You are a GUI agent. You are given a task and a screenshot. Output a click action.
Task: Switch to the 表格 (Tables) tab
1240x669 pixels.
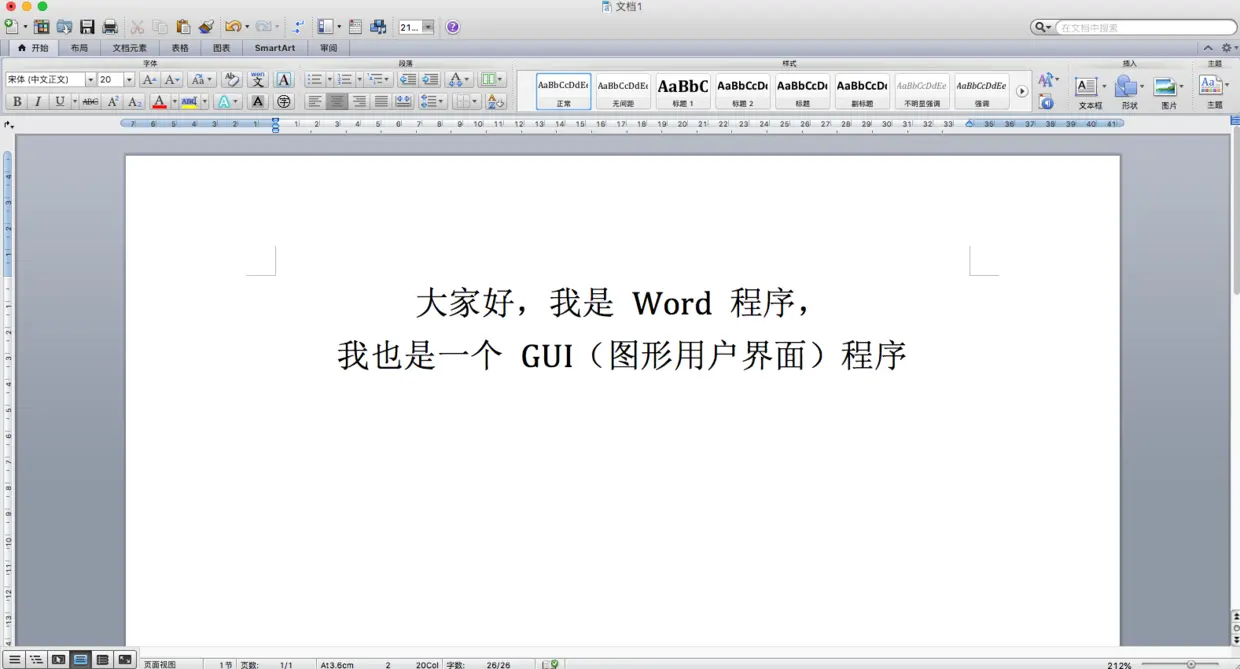[180, 47]
